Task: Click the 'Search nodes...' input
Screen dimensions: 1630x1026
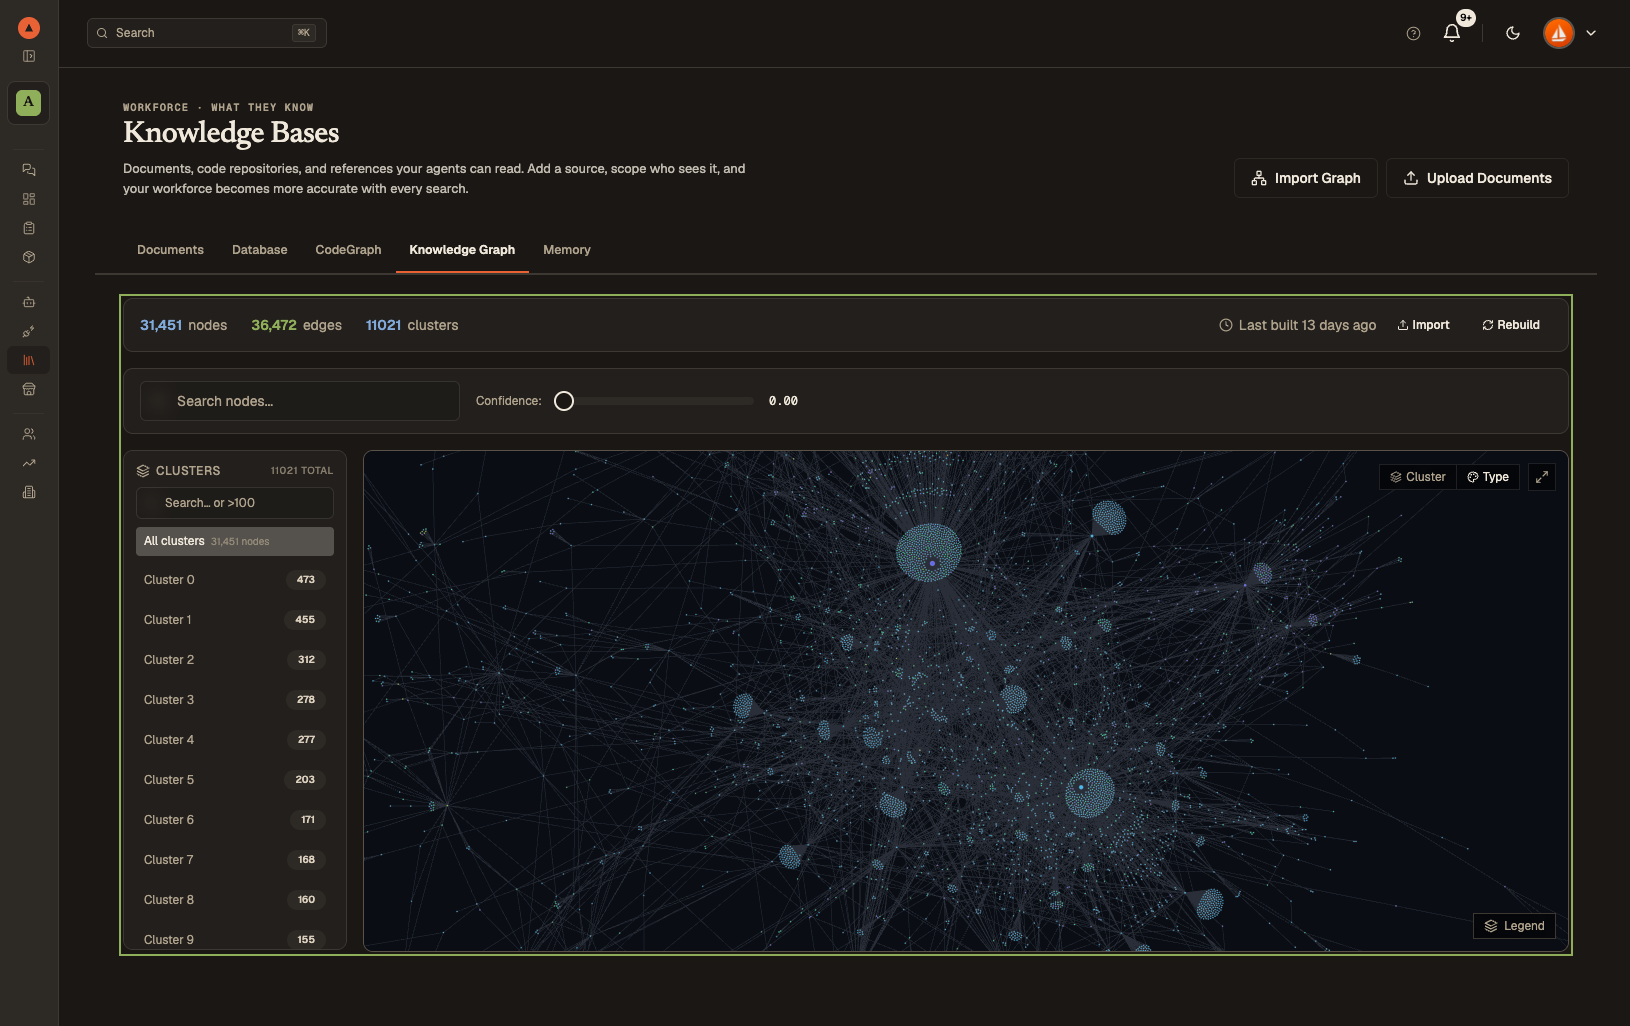Action: pyautogui.click(x=300, y=401)
